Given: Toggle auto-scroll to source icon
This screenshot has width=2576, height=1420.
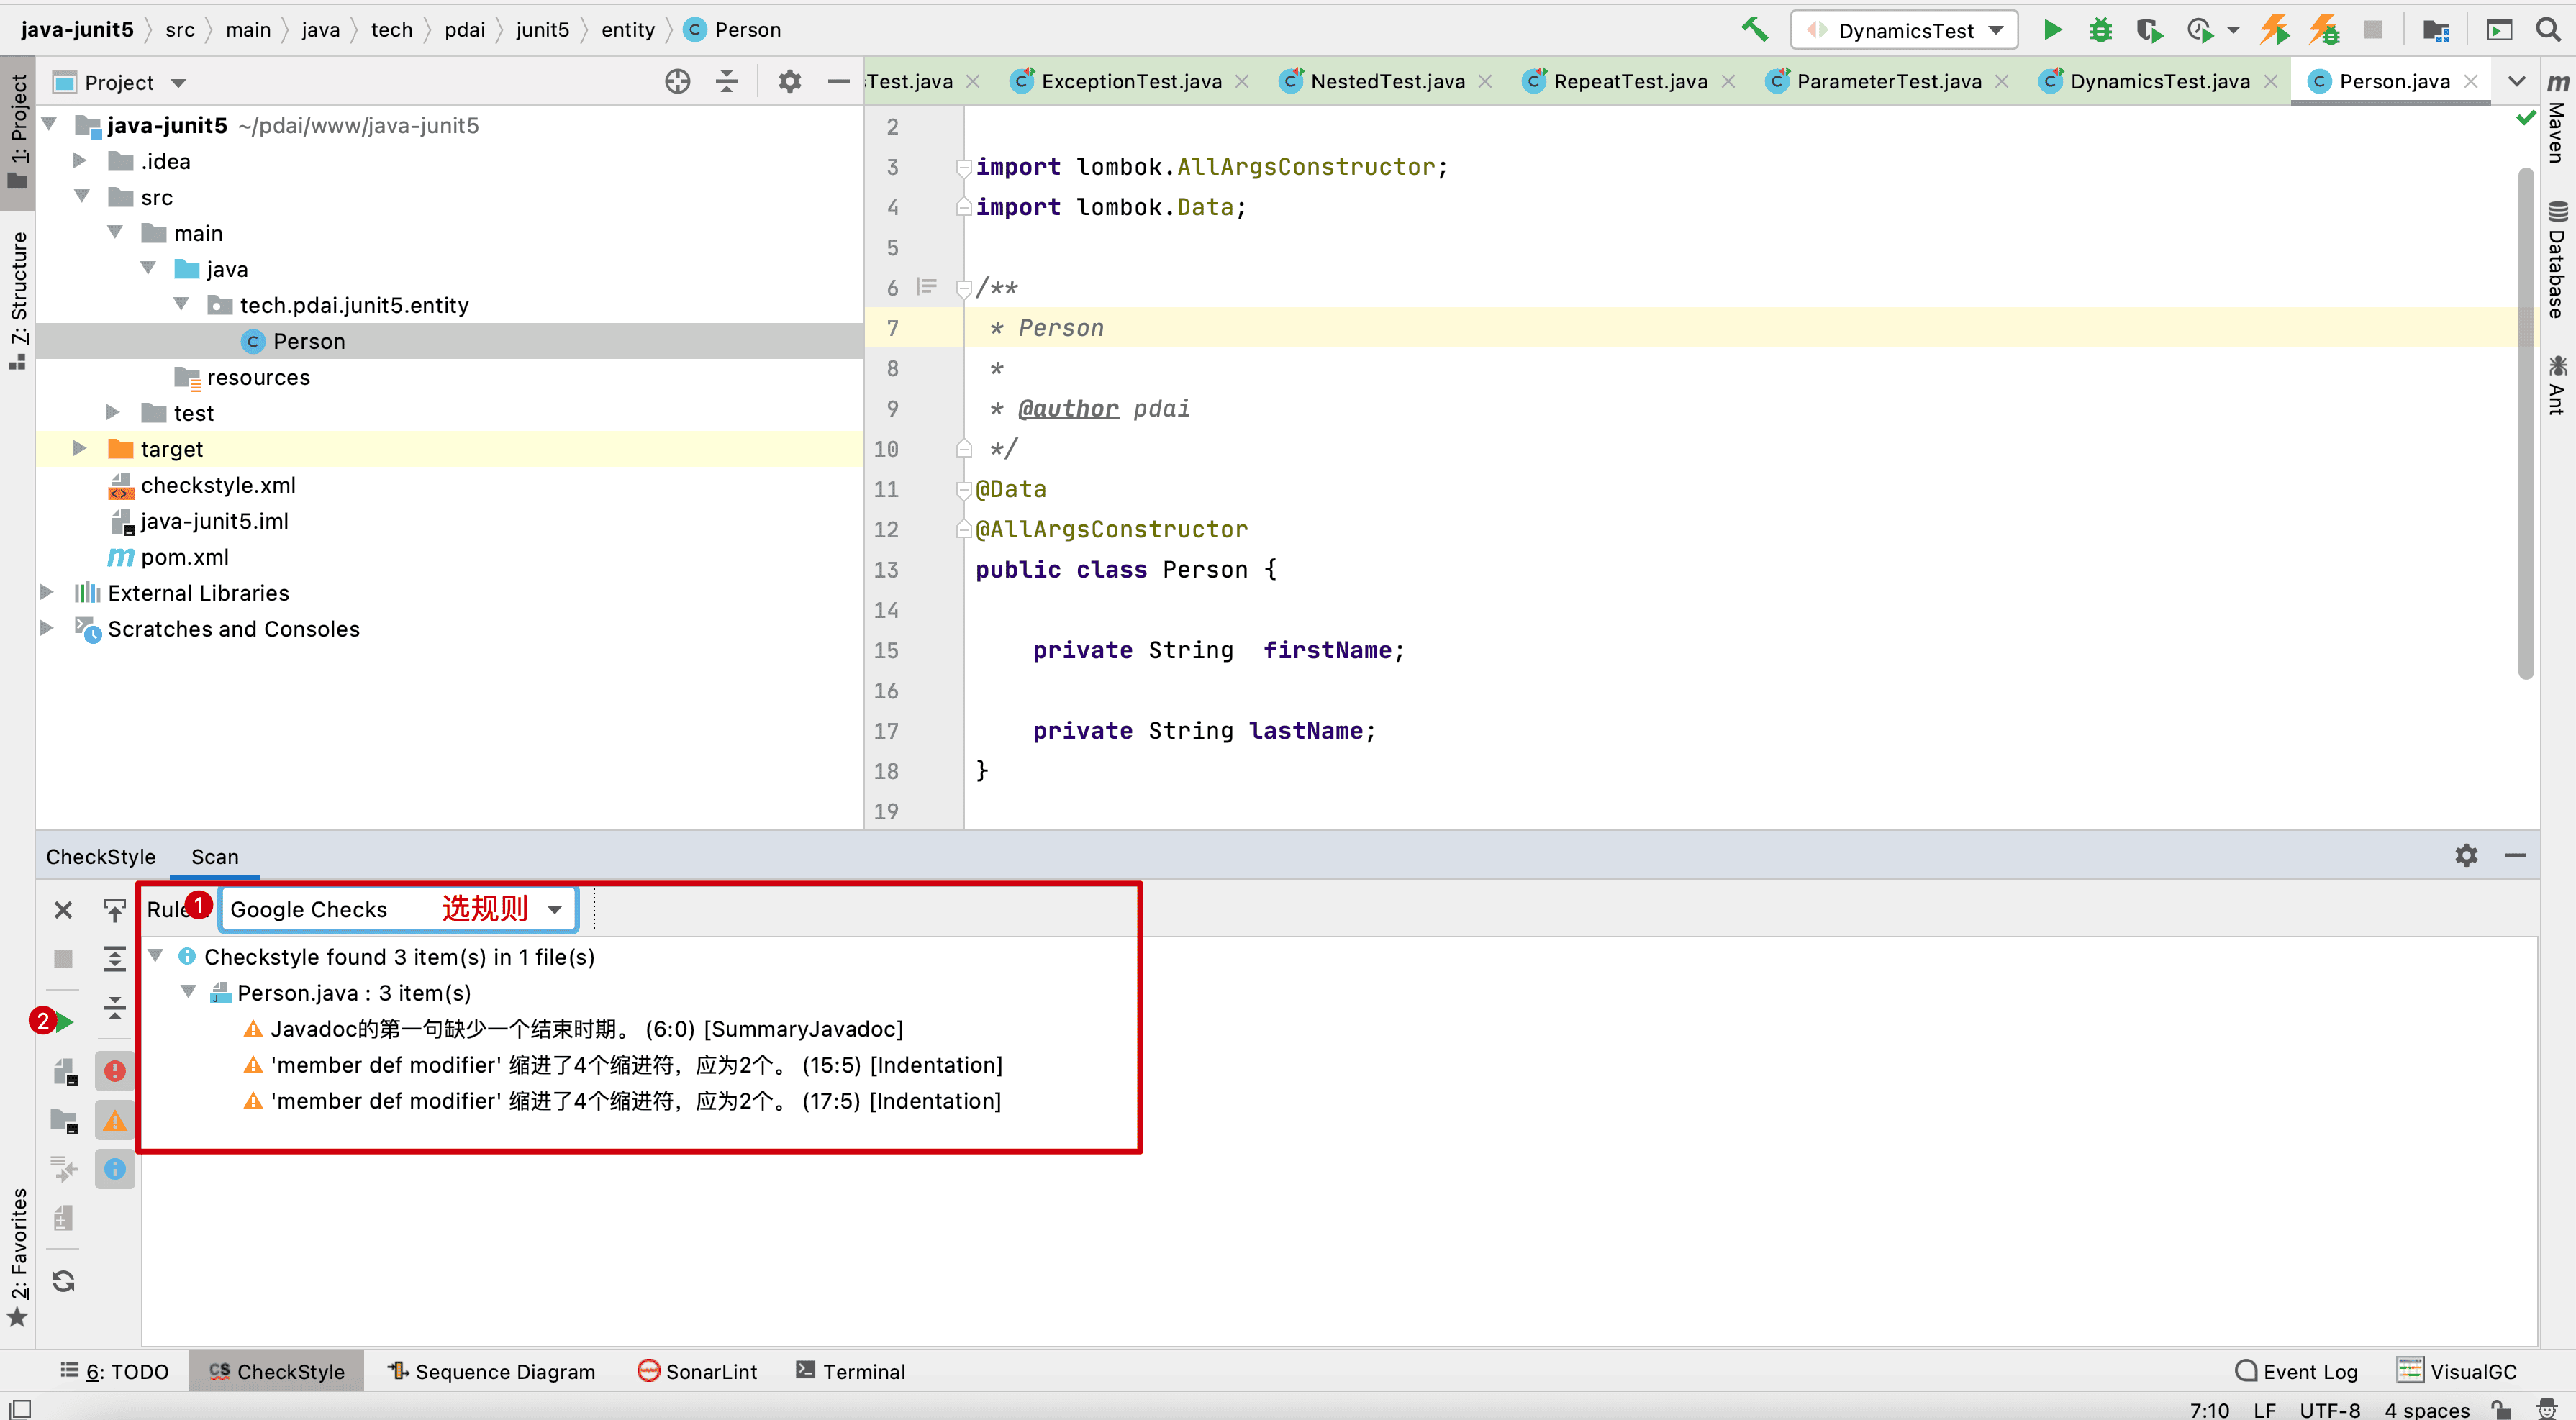Looking at the screenshot, I should tap(114, 908).
